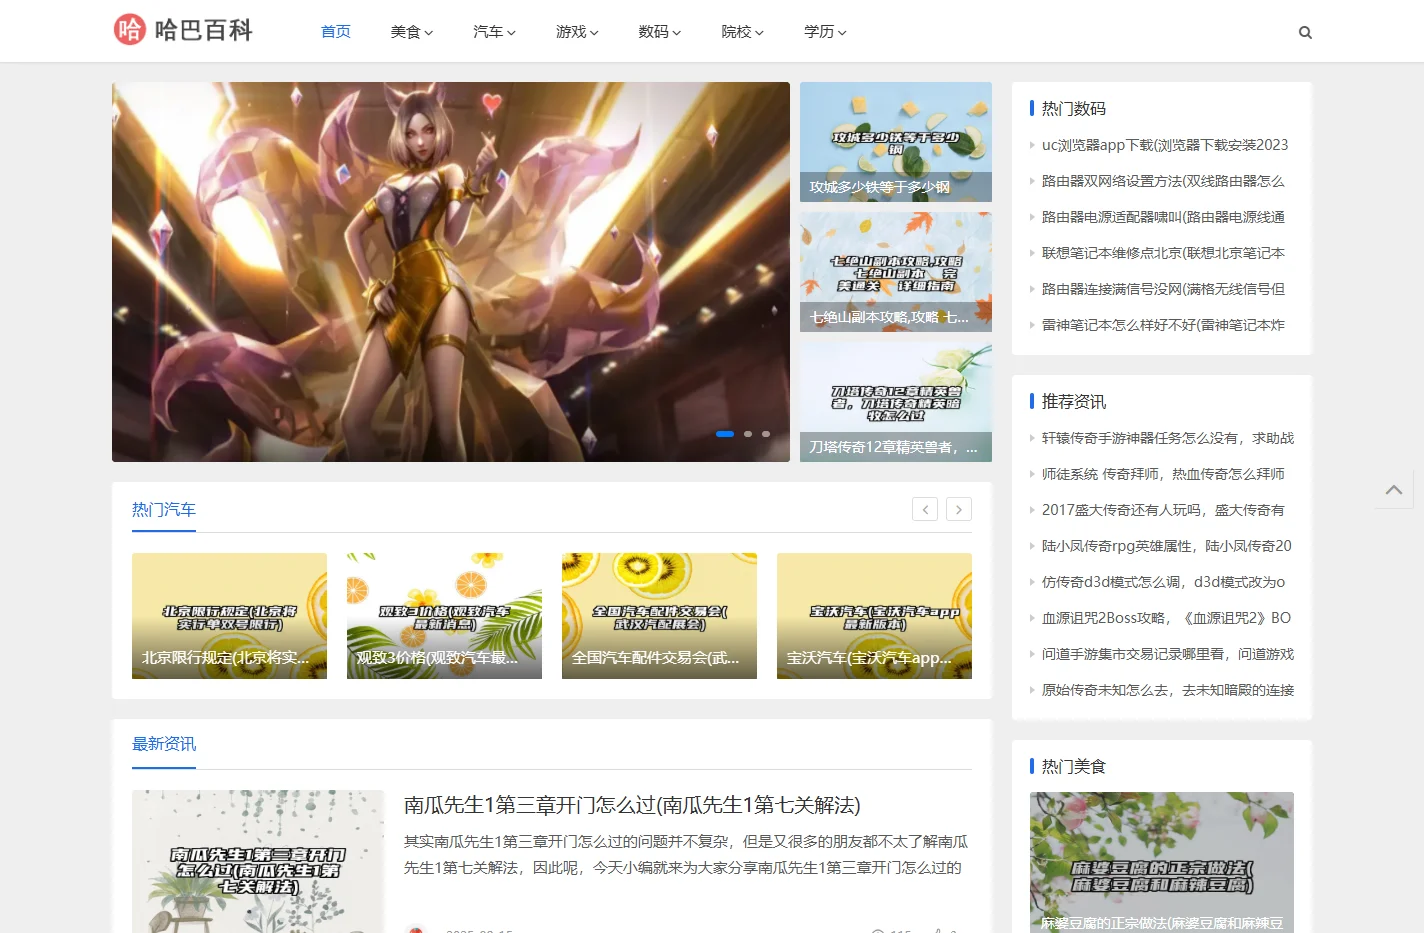The height and width of the screenshot is (933, 1424).
Task: Open the 七绝山副本攻略 thumbnail
Action: (x=896, y=272)
